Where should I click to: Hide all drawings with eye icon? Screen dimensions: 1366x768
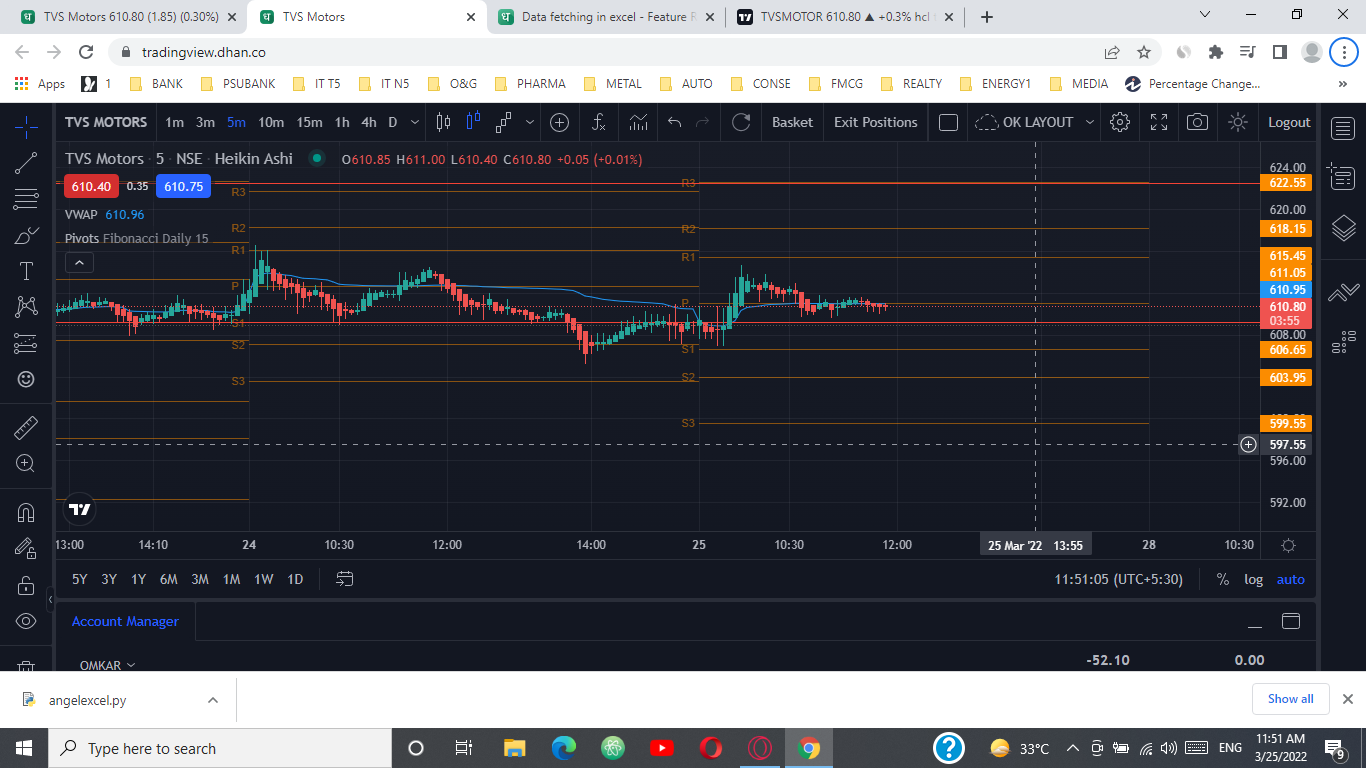point(26,621)
